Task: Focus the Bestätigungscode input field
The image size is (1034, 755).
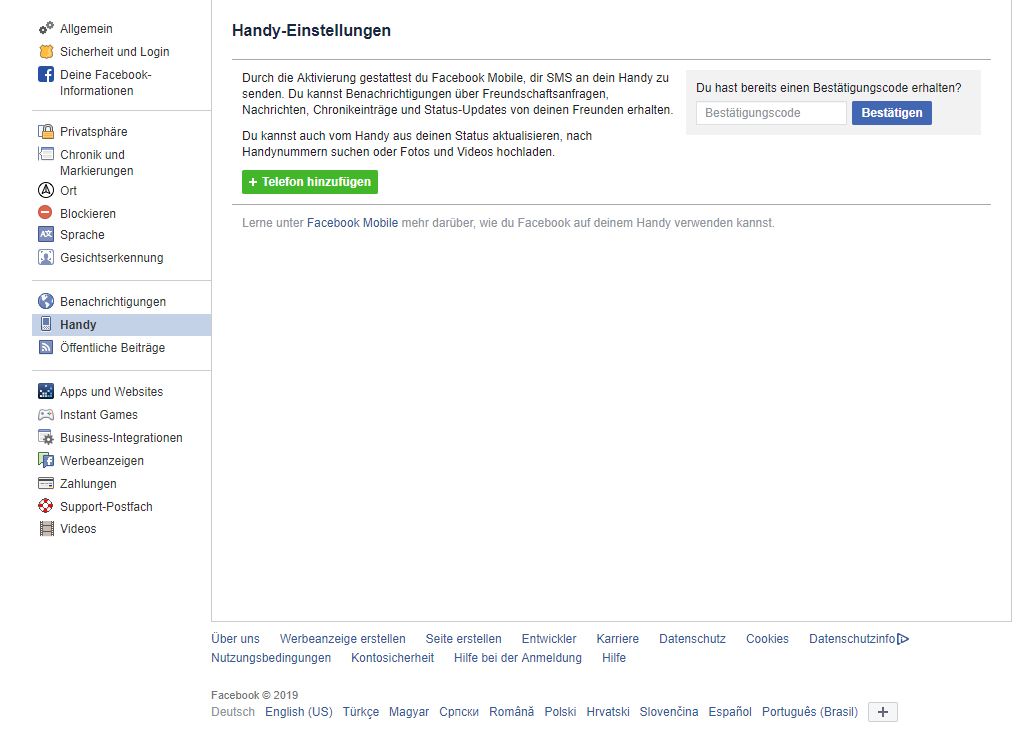Action: pos(771,113)
